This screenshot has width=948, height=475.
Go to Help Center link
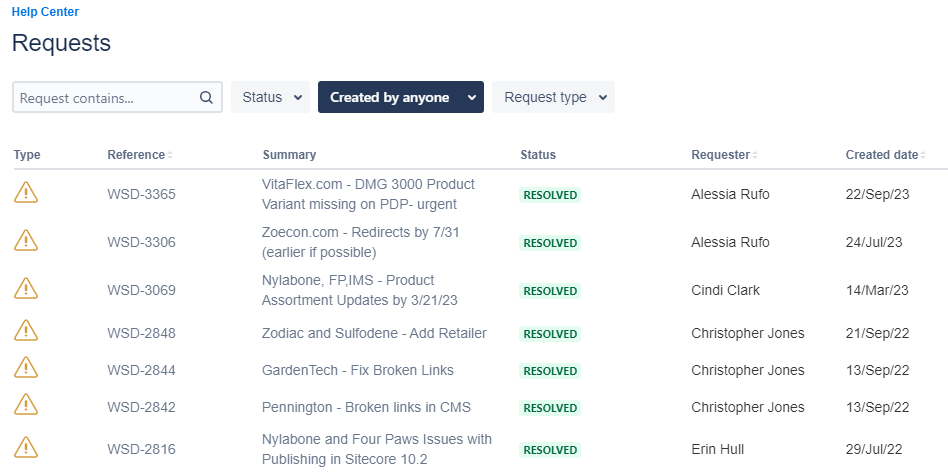45,11
